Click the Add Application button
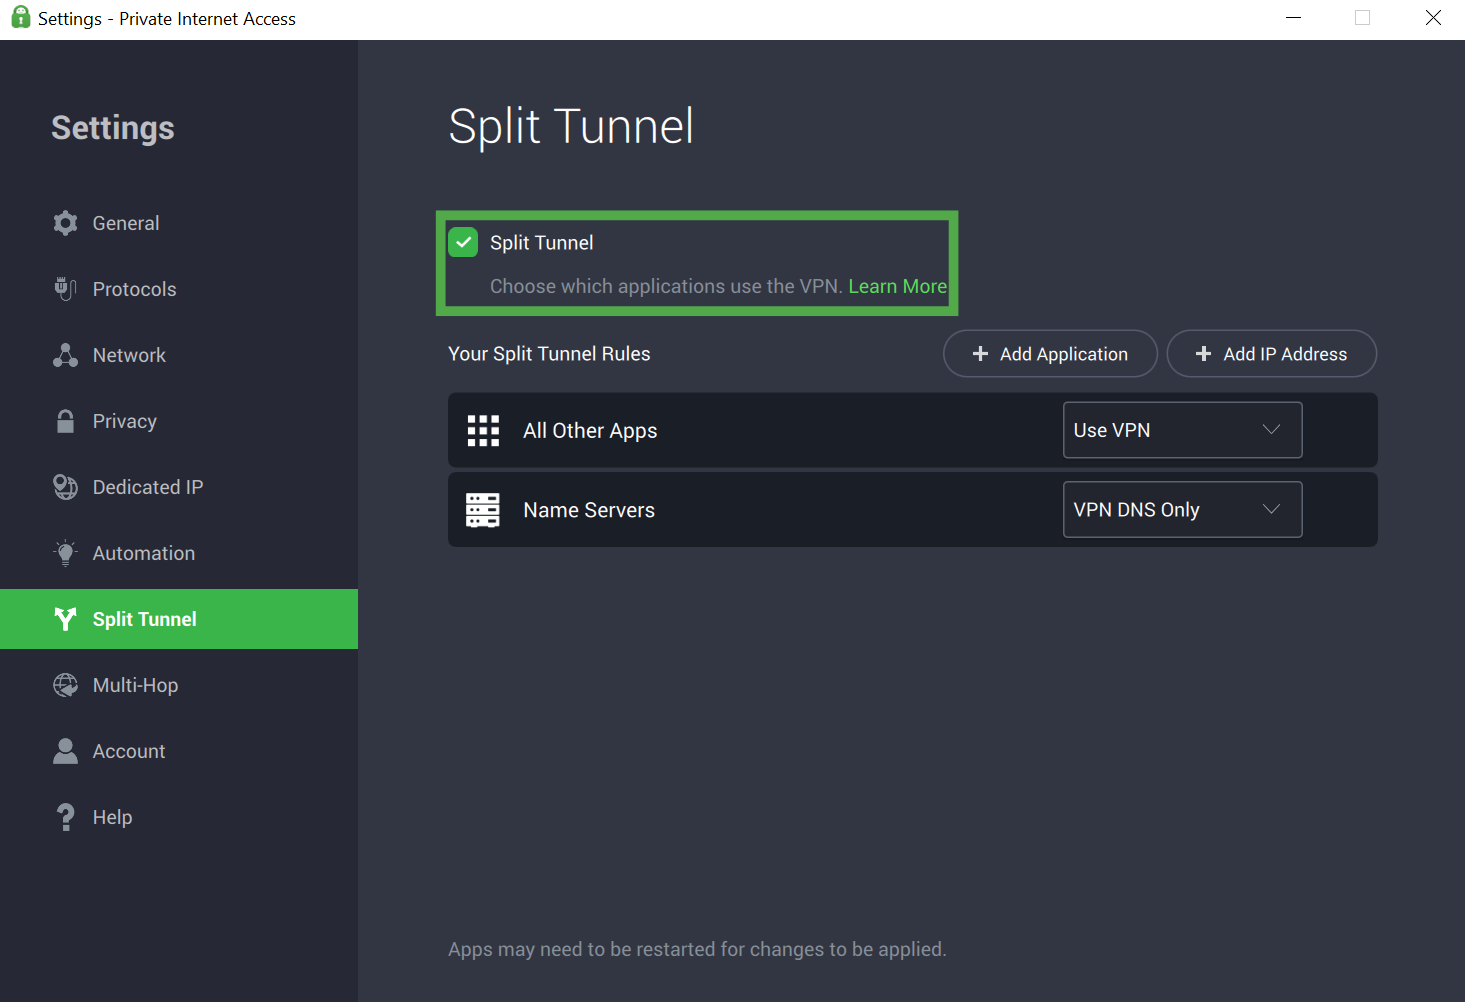The height and width of the screenshot is (1002, 1465). (1050, 354)
